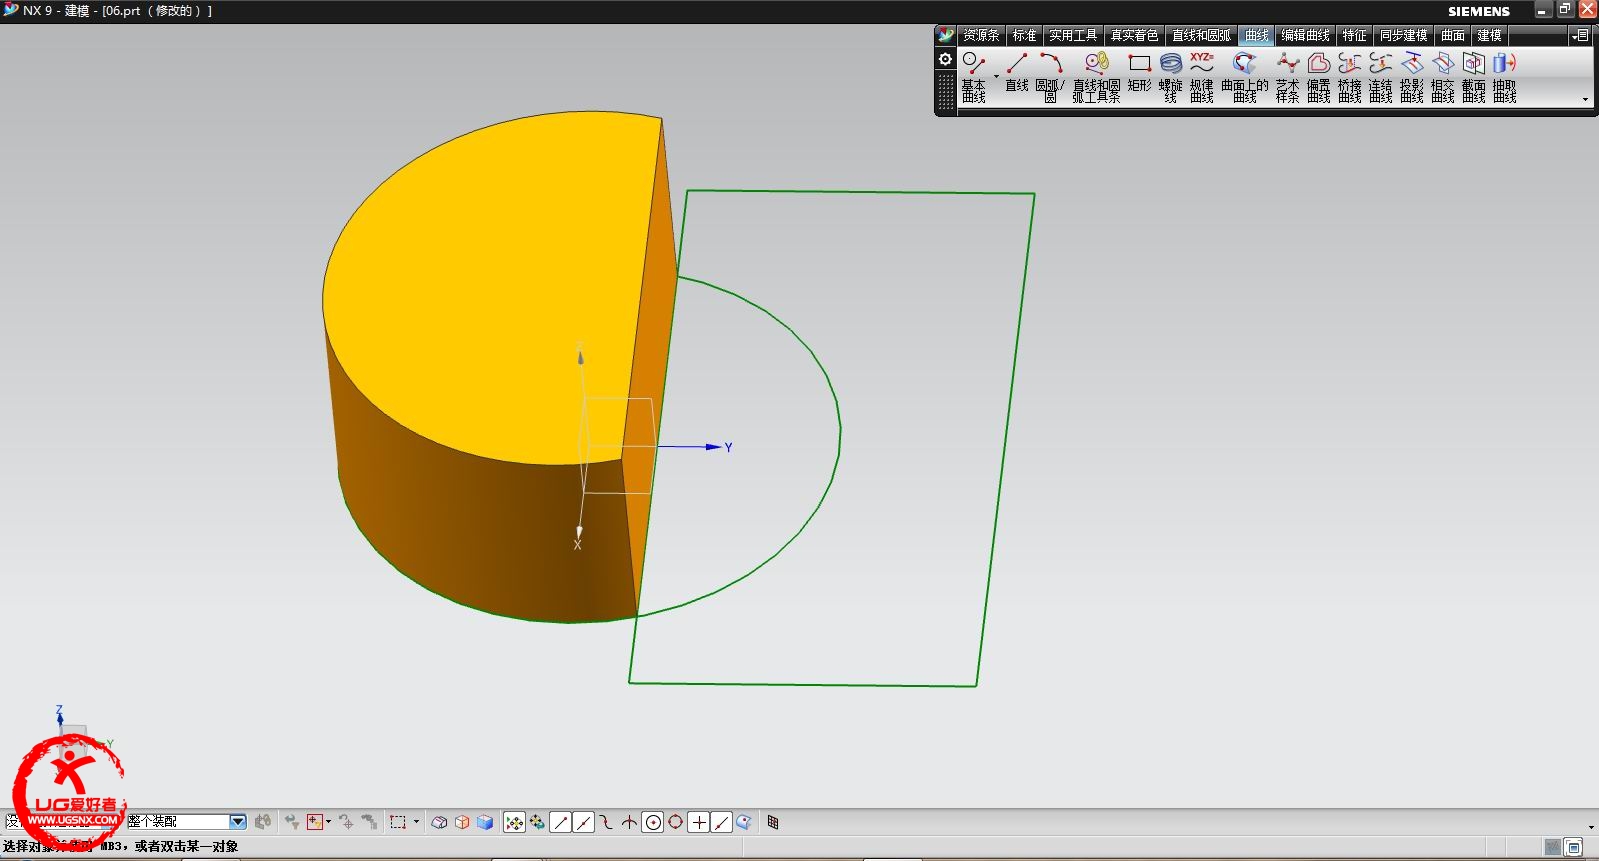This screenshot has width=1599, height=861.
Task: Select the 抽取曲线 (Extract Curve) tool
Action: coord(1505,77)
